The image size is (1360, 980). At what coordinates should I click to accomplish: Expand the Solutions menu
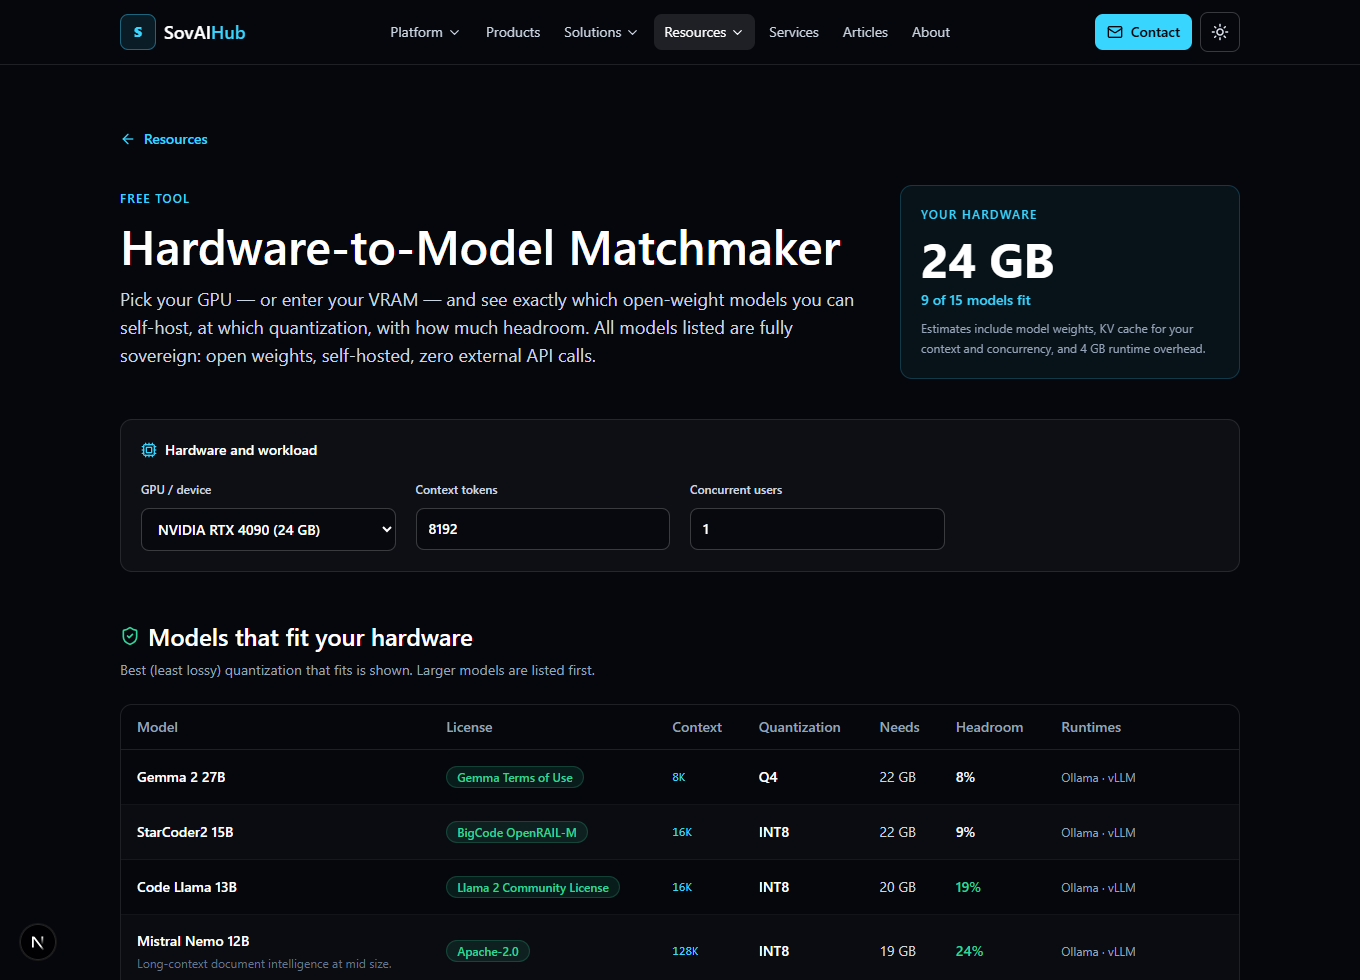point(600,32)
